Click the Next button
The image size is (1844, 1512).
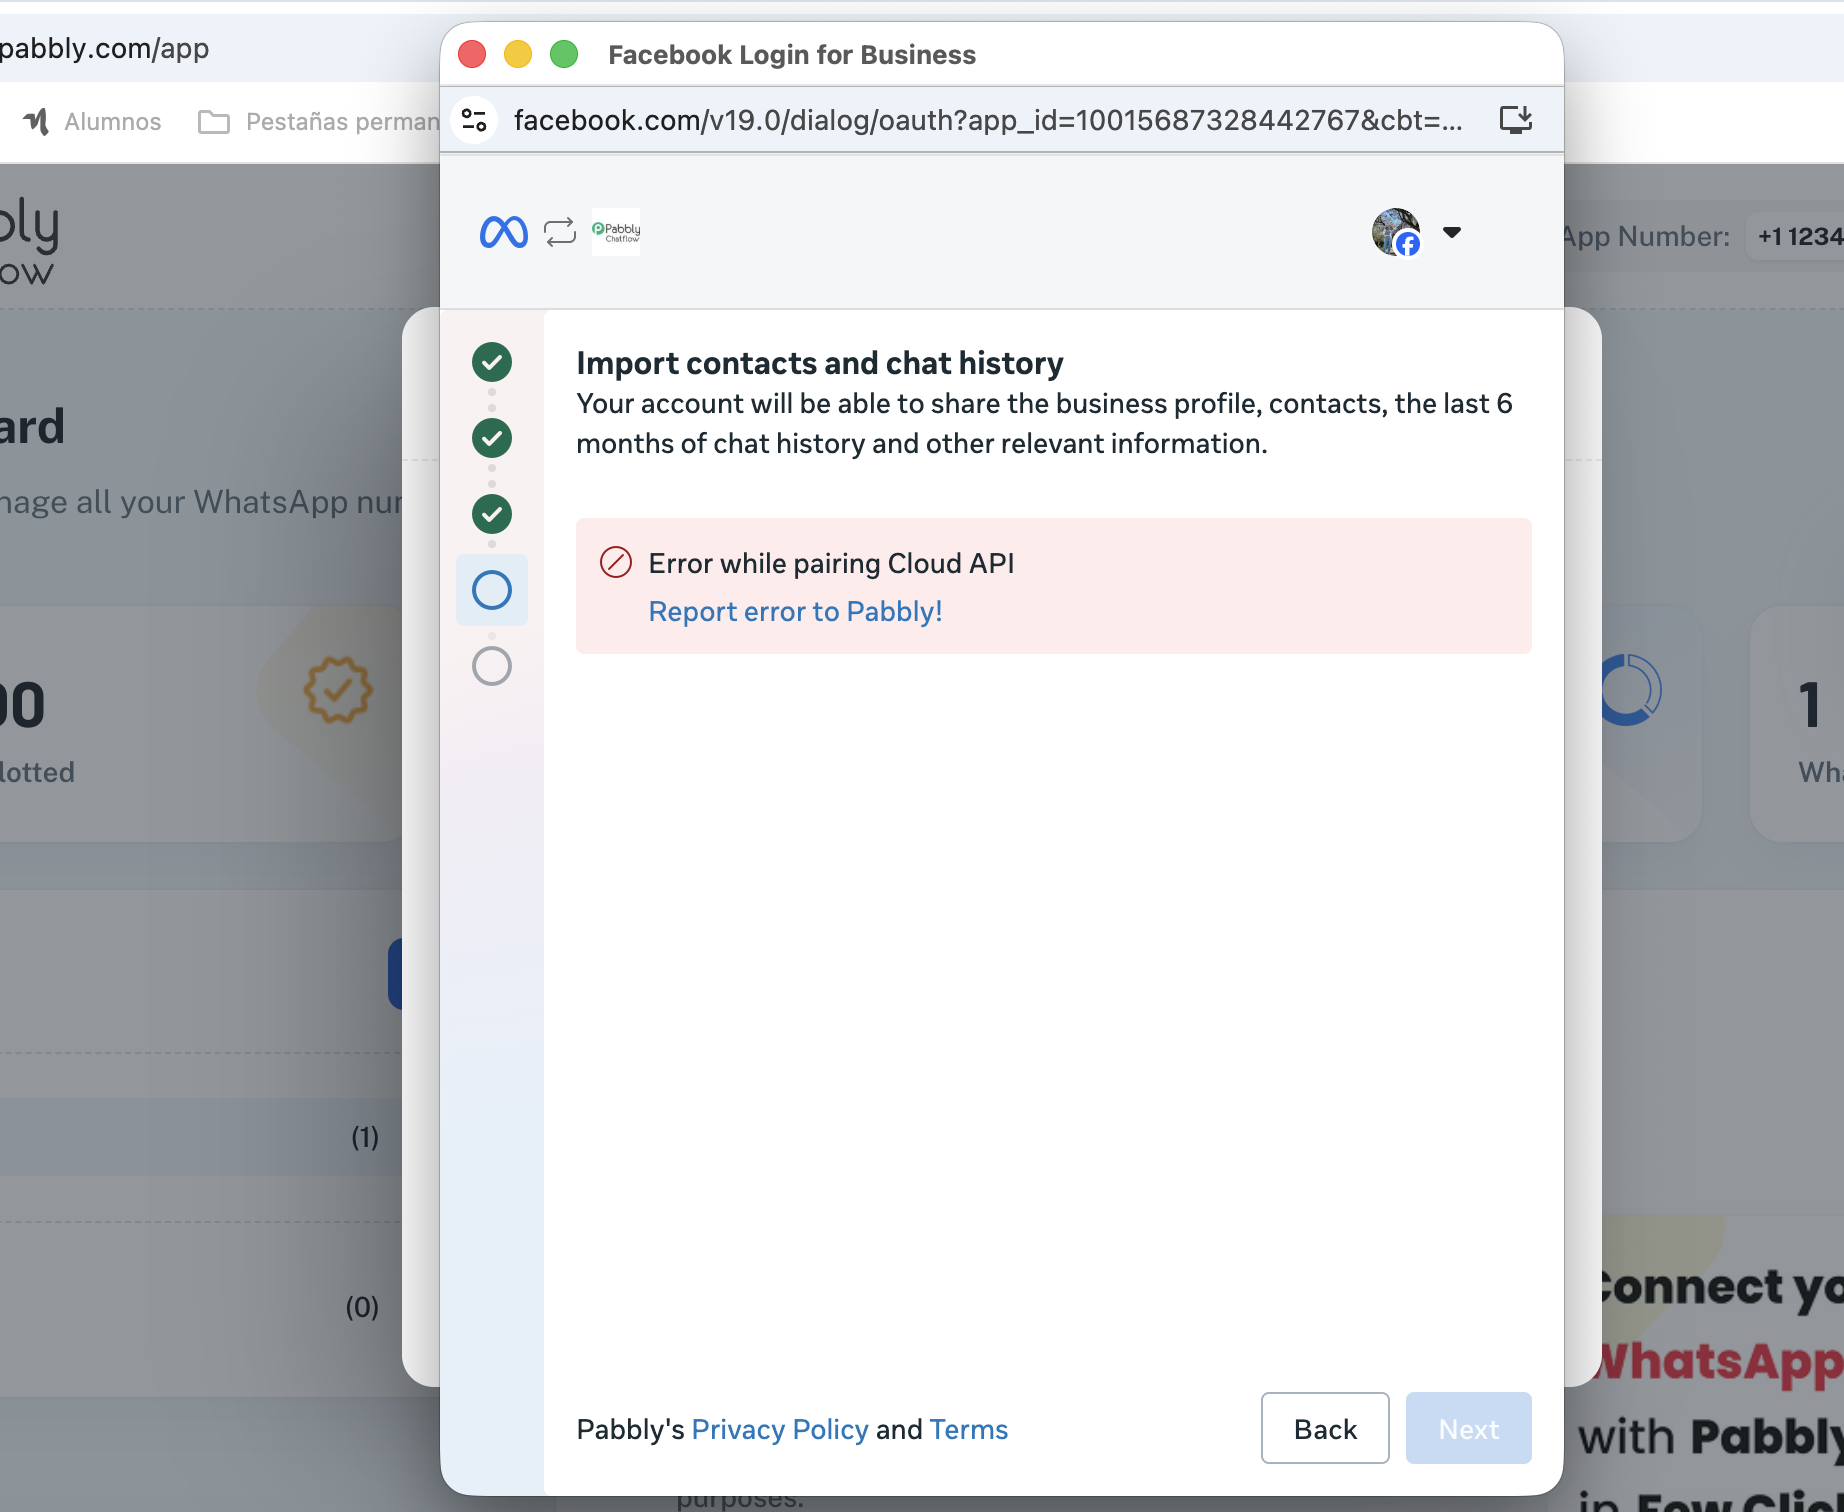(1469, 1428)
